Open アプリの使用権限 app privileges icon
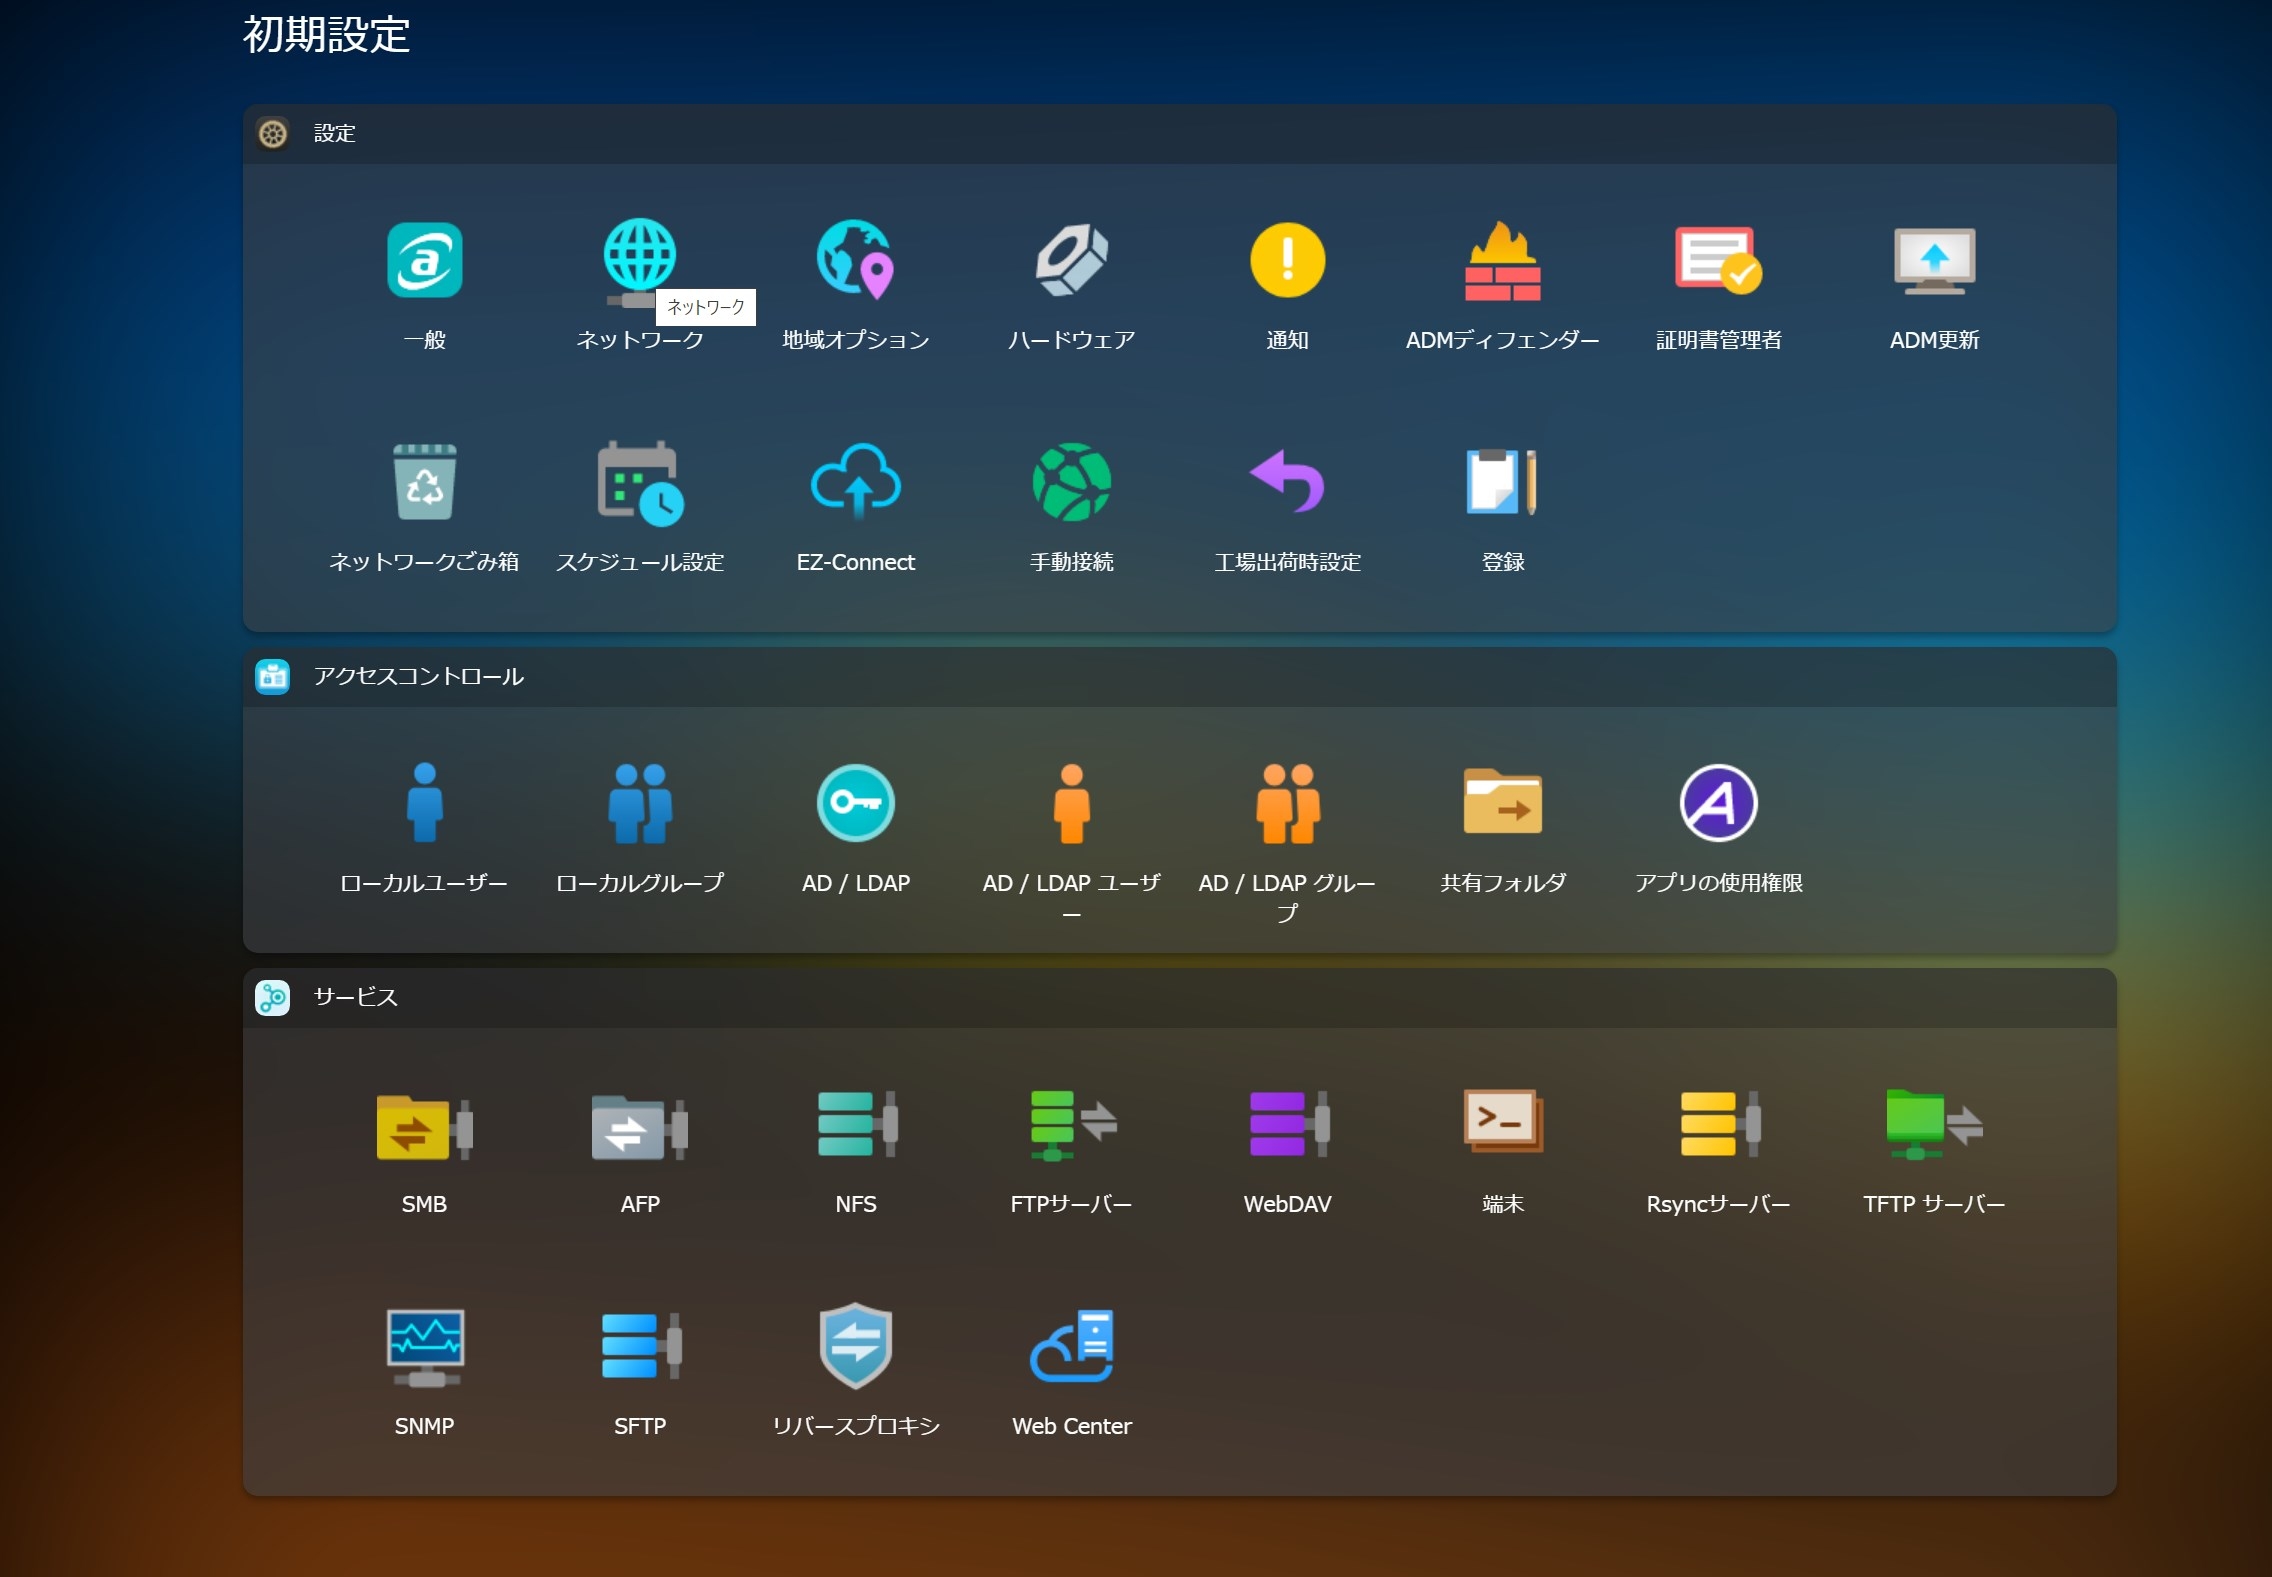 click(x=1718, y=803)
